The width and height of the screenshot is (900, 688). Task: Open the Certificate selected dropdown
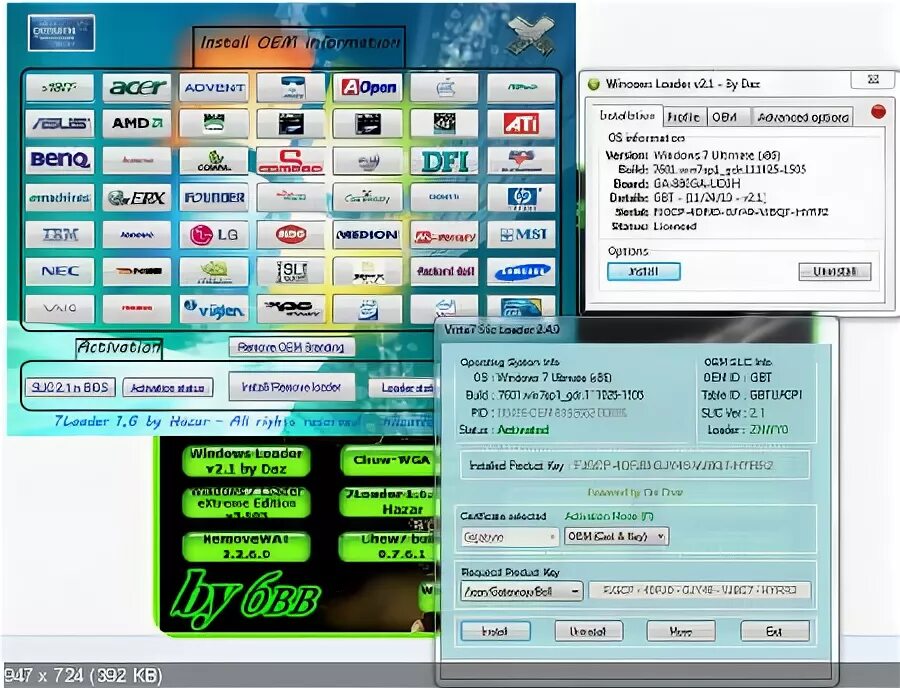pyautogui.click(x=510, y=537)
